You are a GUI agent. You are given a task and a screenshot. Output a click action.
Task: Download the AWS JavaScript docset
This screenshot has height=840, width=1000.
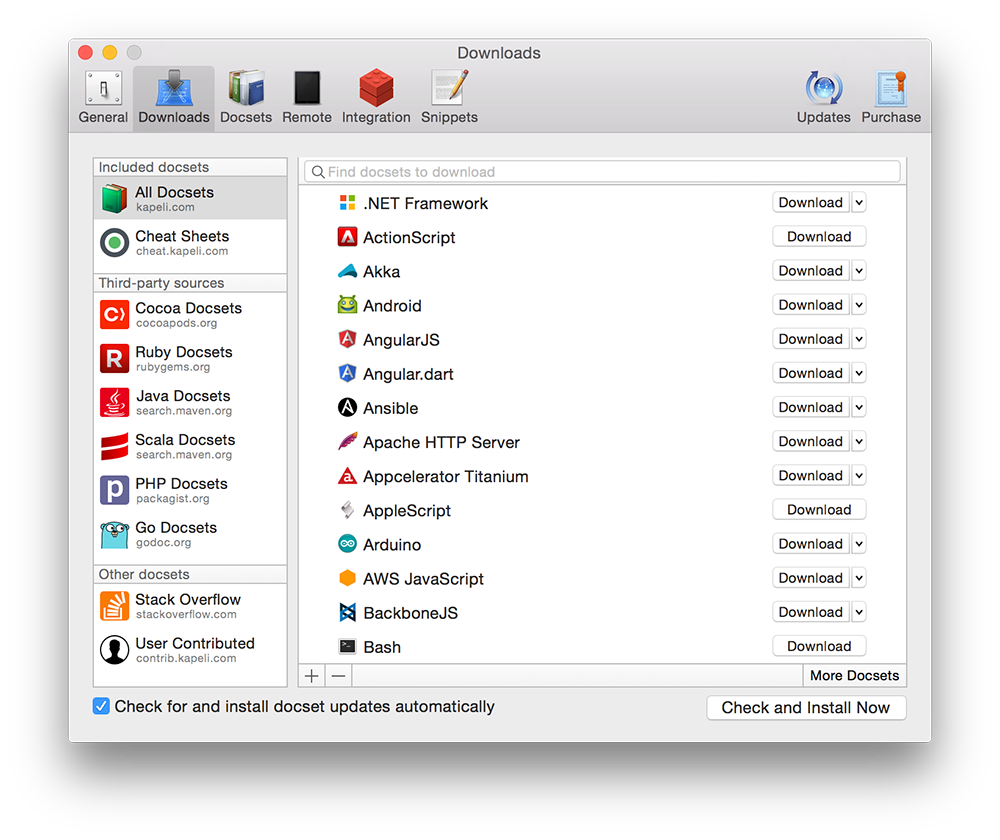click(x=811, y=578)
